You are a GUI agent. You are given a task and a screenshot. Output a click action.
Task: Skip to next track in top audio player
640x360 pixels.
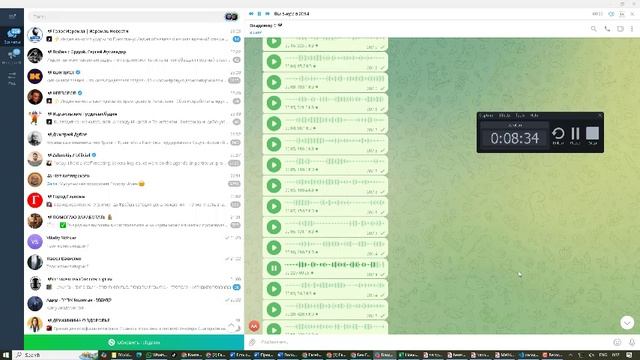click(267, 14)
